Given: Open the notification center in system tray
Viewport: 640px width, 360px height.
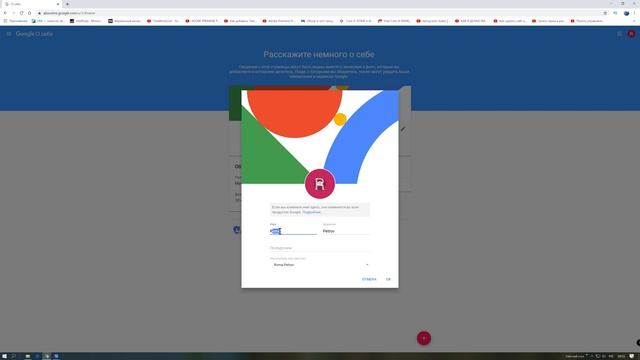Looking at the screenshot, I should coord(632,356).
